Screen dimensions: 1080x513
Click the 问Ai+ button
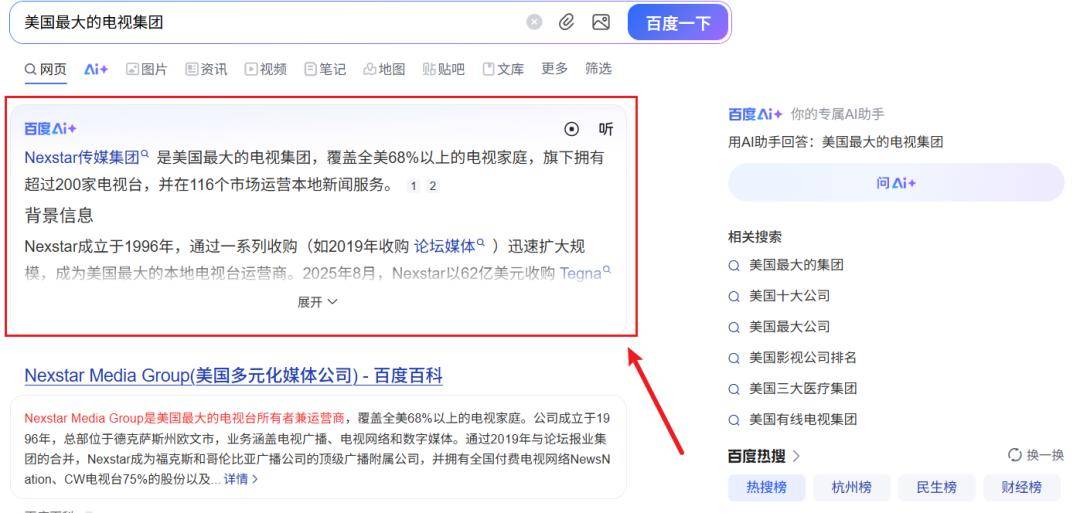895,183
